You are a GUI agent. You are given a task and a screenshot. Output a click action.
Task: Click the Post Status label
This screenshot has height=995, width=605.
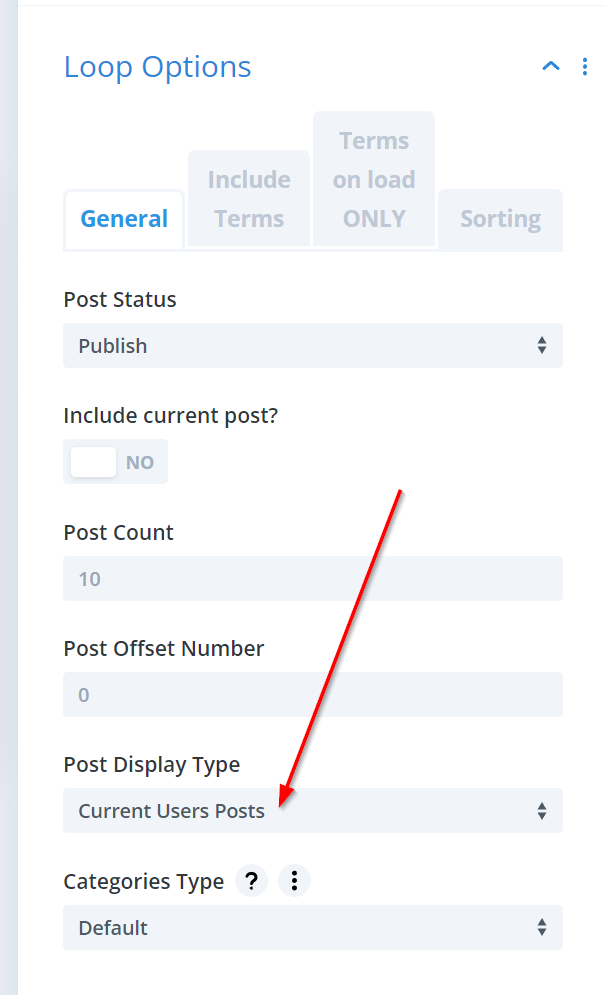tap(120, 300)
